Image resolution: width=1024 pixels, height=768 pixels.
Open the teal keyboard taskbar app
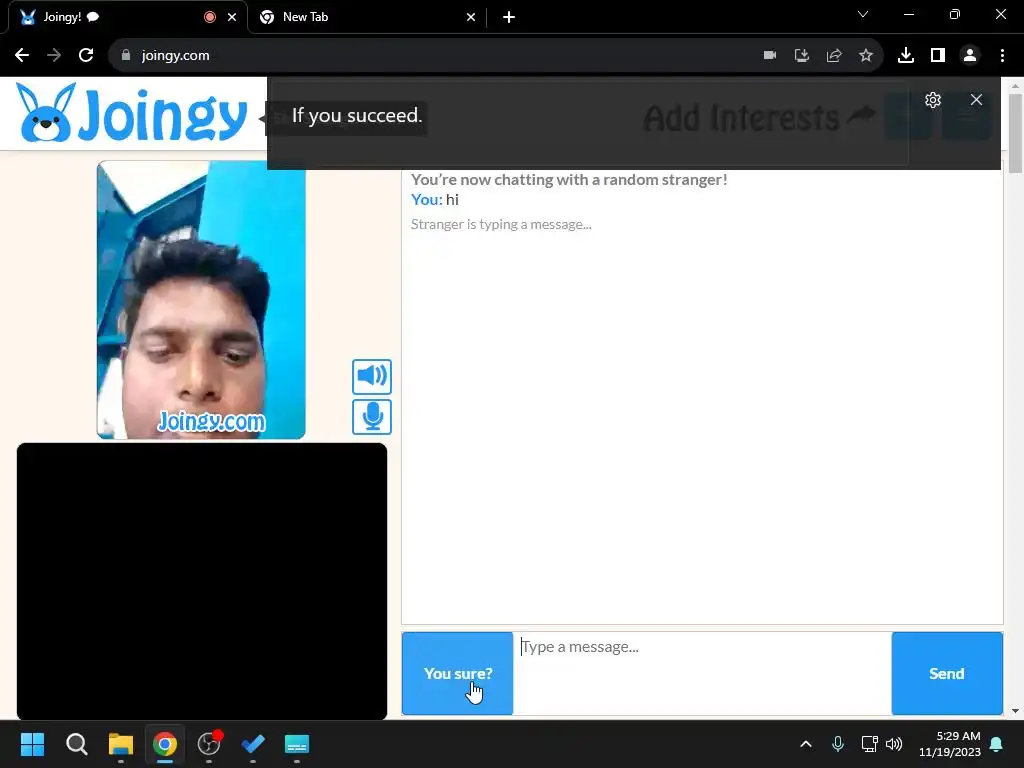click(x=297, y=744)
